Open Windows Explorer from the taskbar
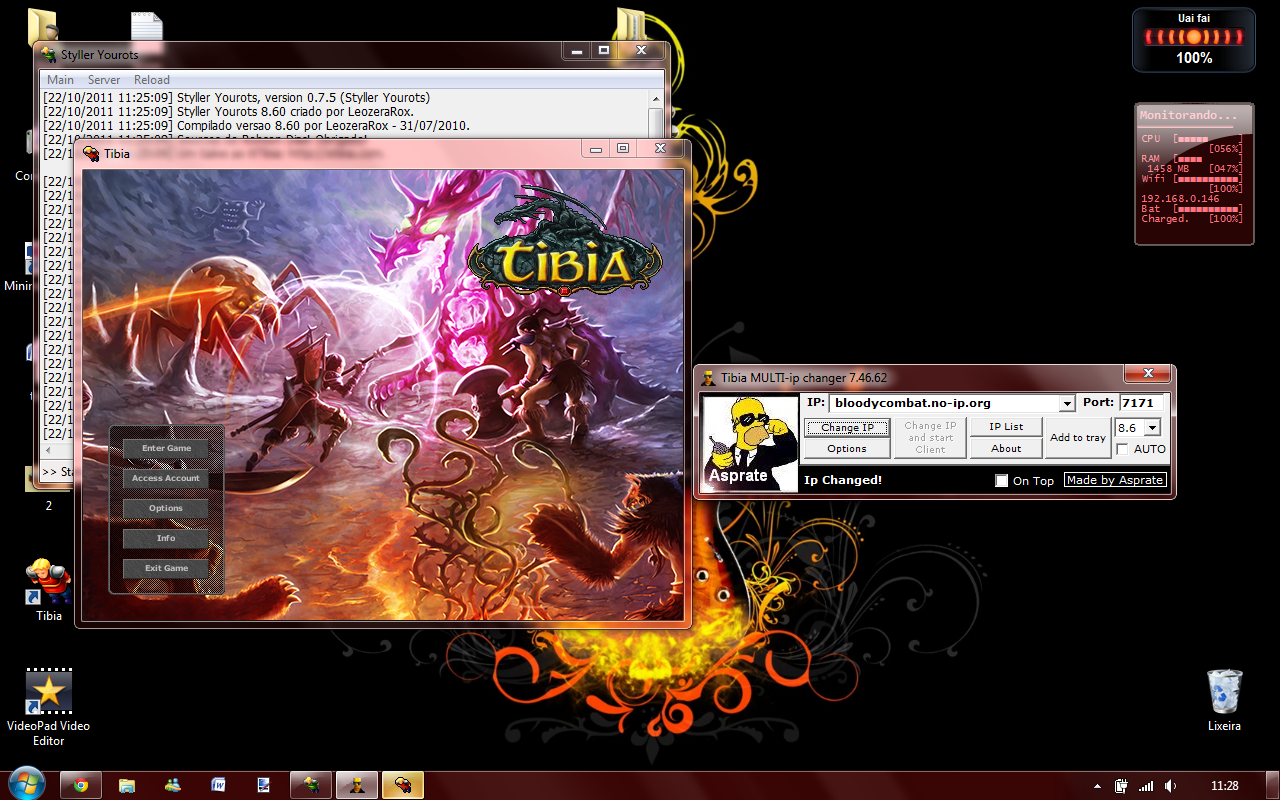1280x800 pixels. (127, 785)
